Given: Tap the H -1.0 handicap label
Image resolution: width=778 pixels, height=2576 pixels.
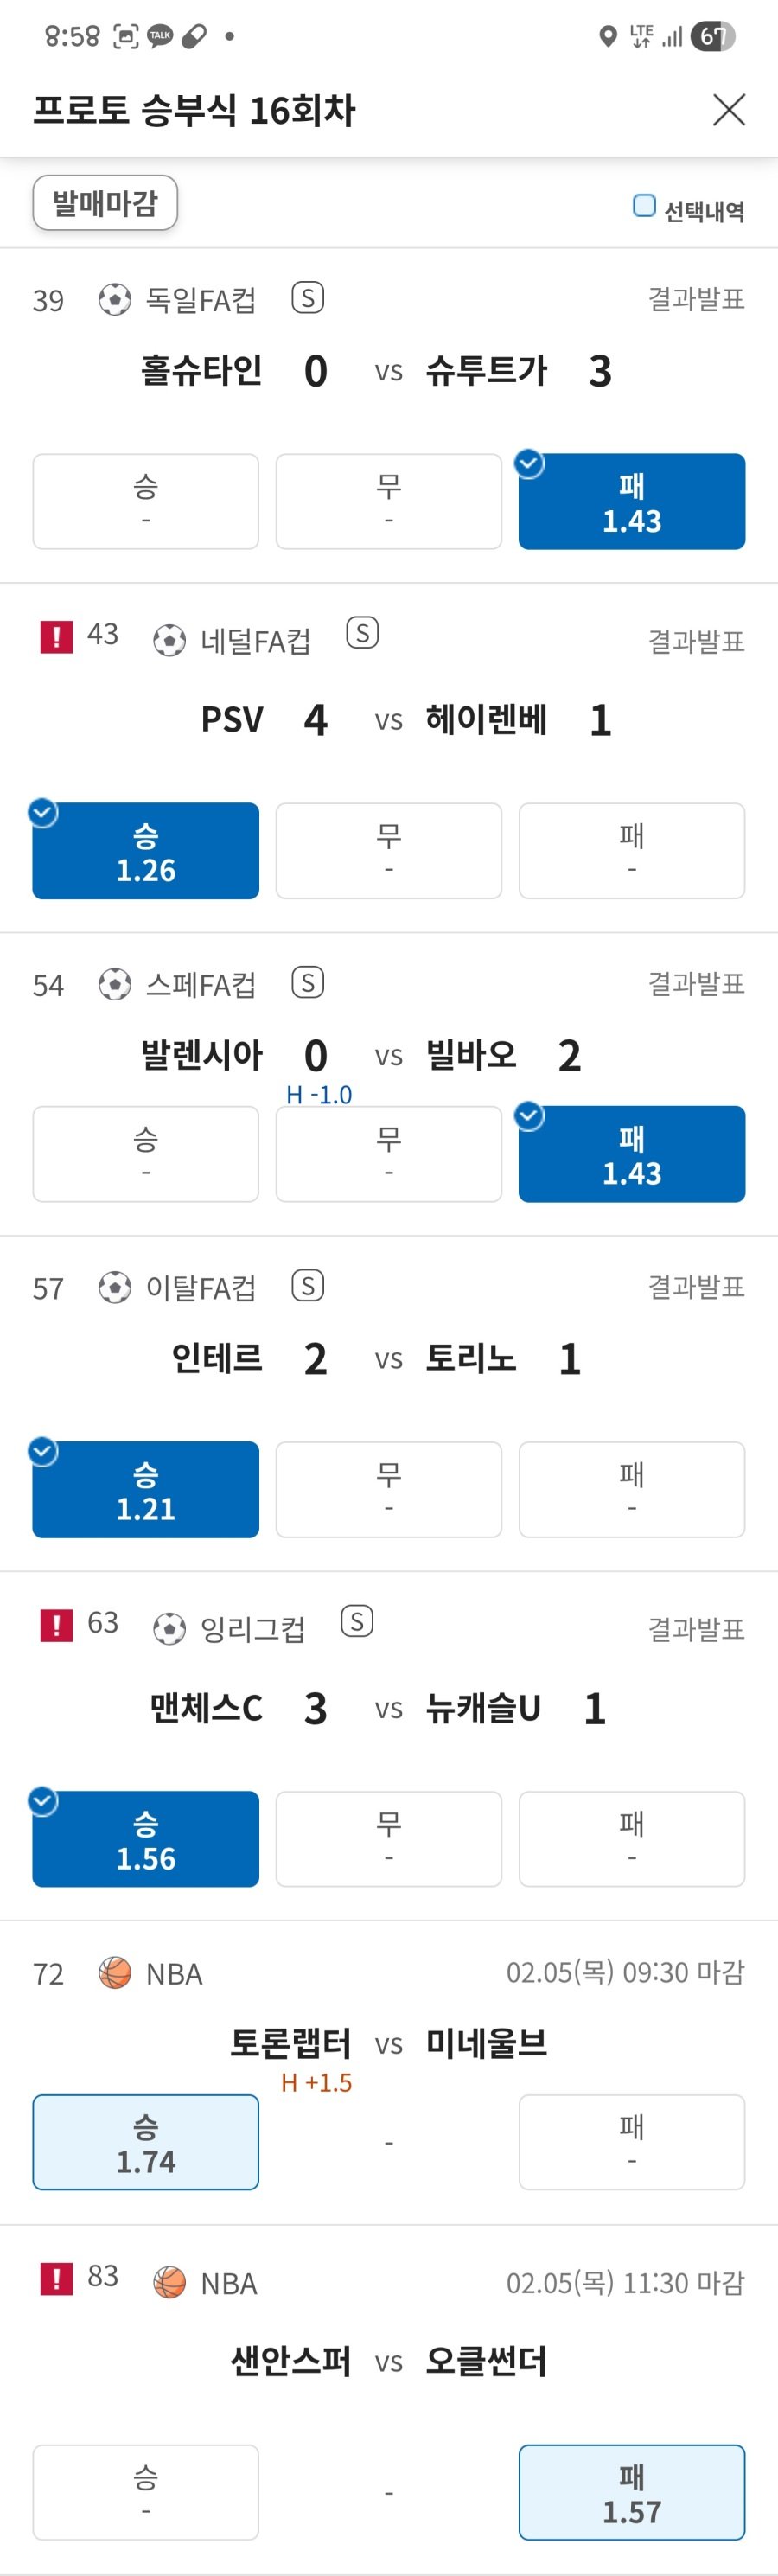Looking at the screenshot, I should pos(319,1094).
